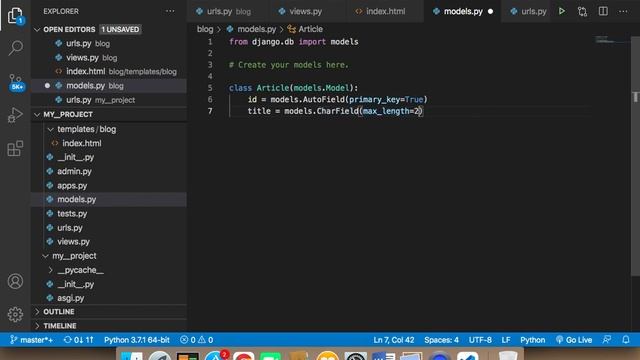
Task: Click the code minimap
Action: coord(611,40)
